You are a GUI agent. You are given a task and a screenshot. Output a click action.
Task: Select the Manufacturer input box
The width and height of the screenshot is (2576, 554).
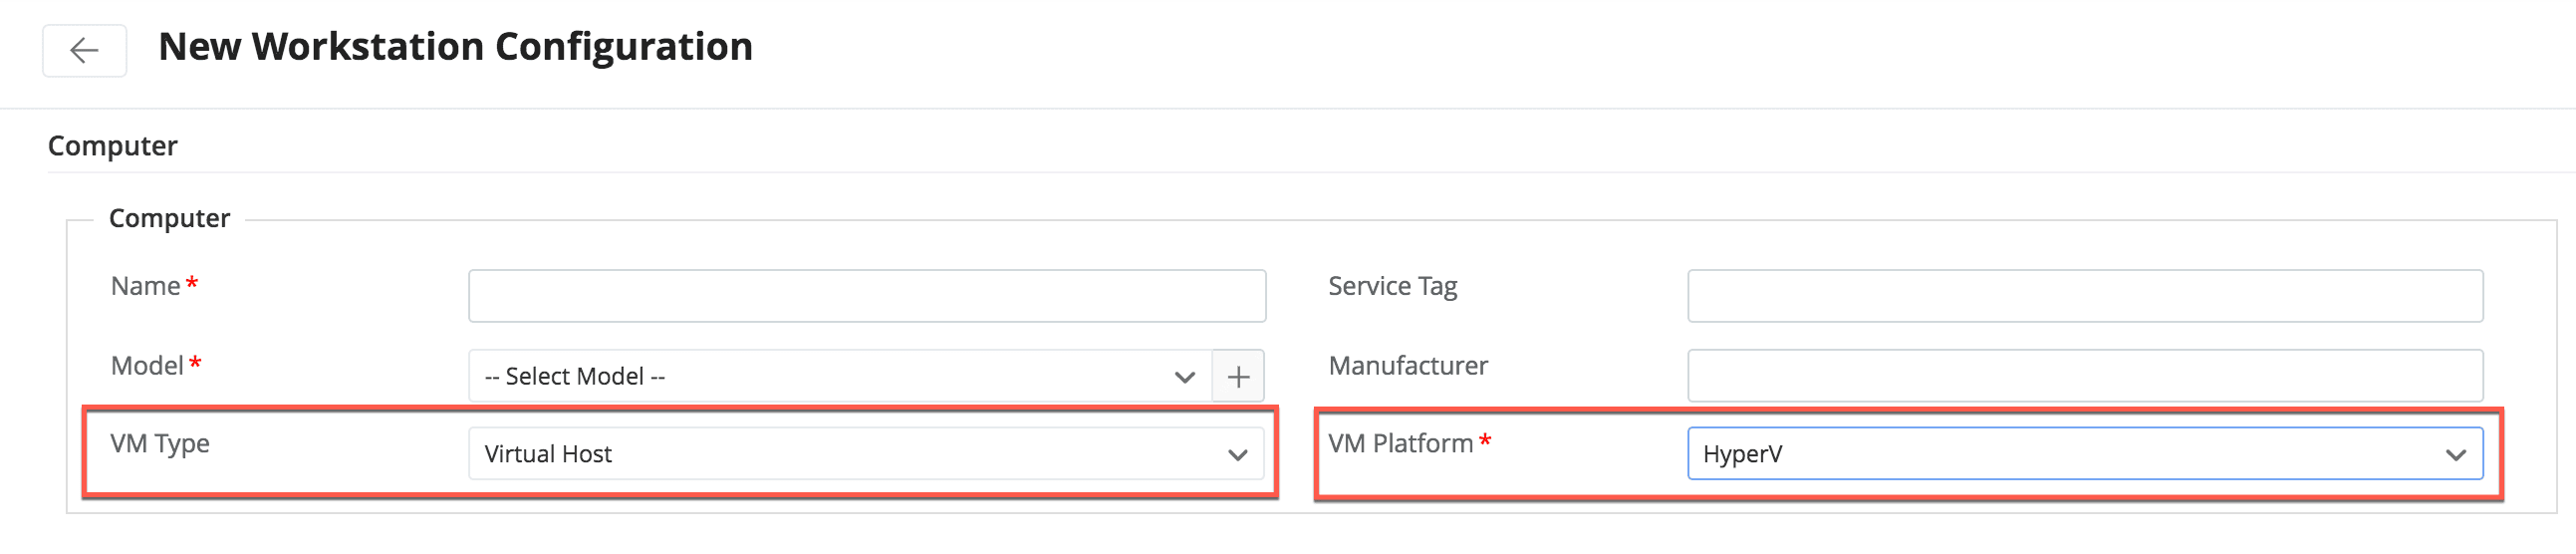(x=2084, y=376)
